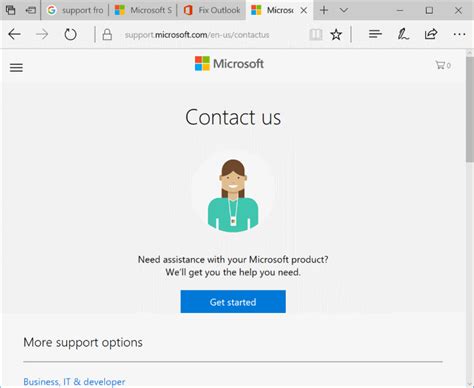Open a new tab with plus icon
474x388 pixels.
pyautogui.click(x=324, y=10)
